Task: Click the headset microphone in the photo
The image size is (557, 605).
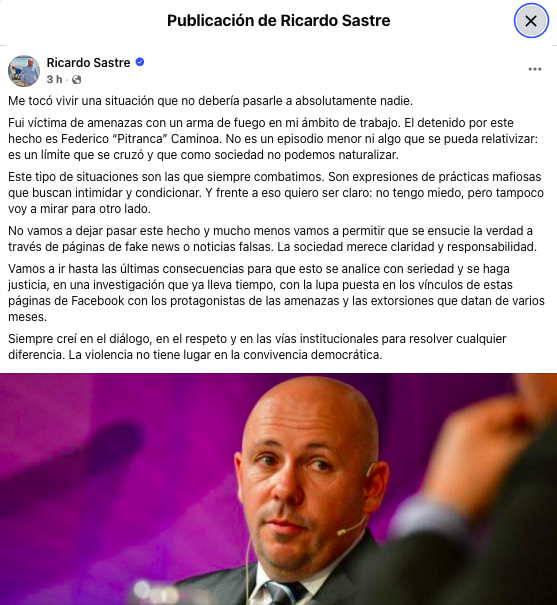Action: [x=351, y=527]
